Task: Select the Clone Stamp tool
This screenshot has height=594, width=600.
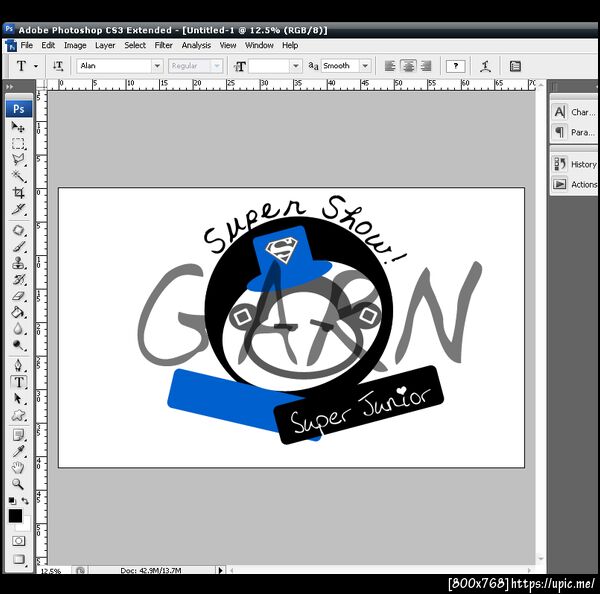Action: pos(18,263)
